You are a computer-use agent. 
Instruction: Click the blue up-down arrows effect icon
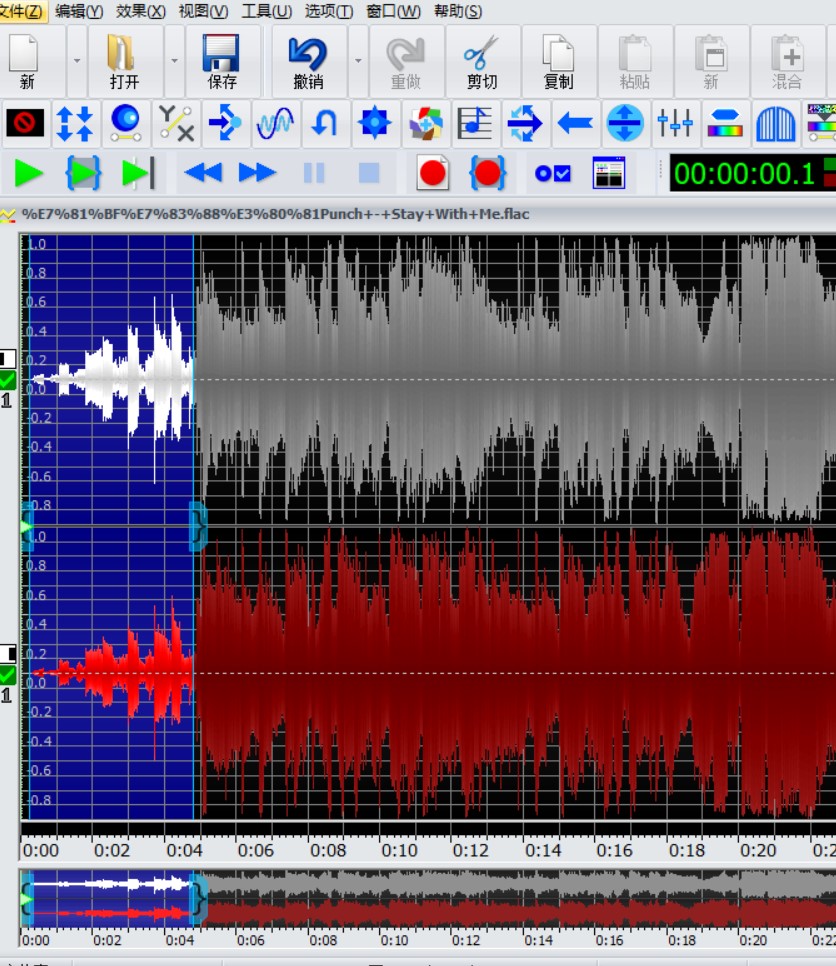pyautogui.click(x=75, y=123)
